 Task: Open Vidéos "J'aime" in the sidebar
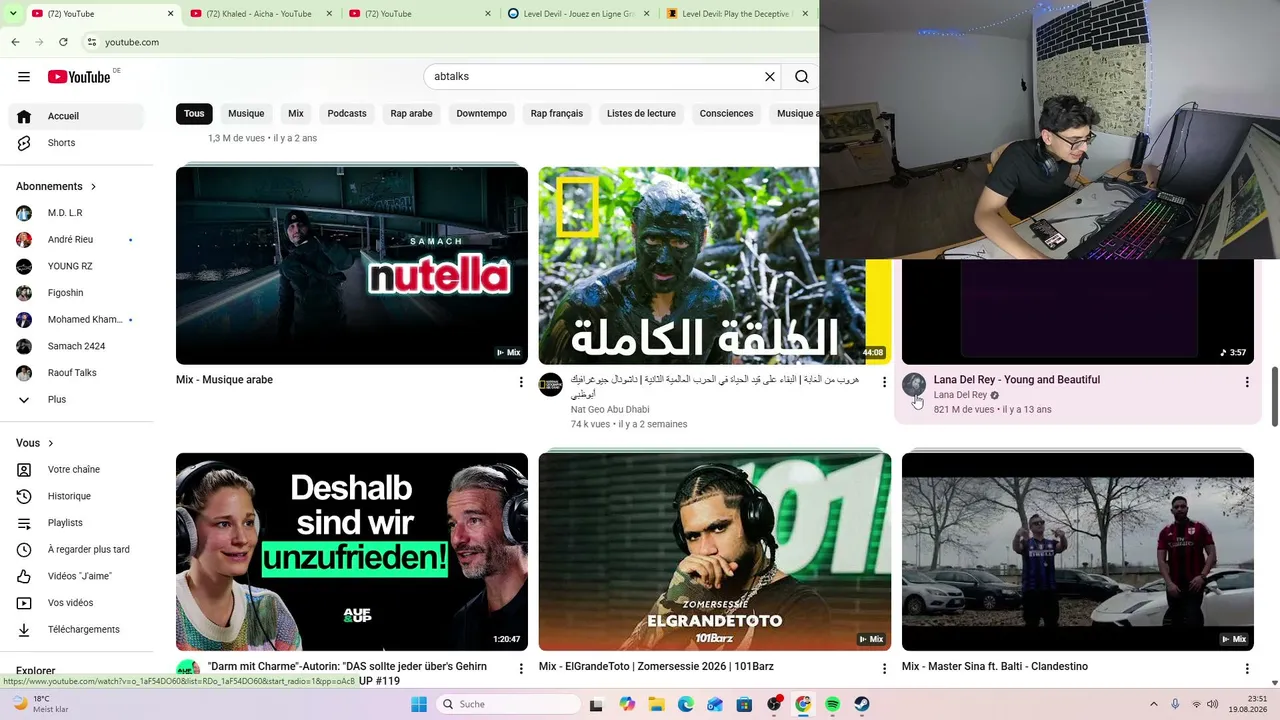(x=76, y=576)
